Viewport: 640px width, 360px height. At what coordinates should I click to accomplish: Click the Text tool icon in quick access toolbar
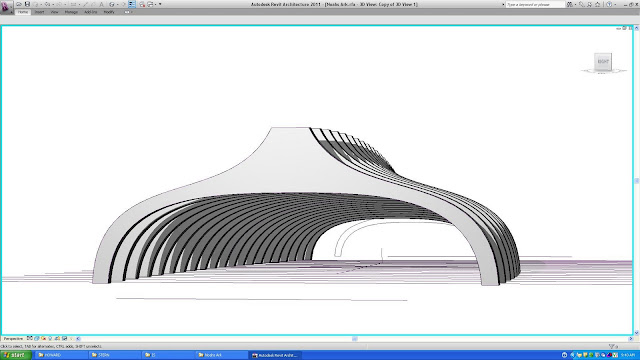[102, 4]
